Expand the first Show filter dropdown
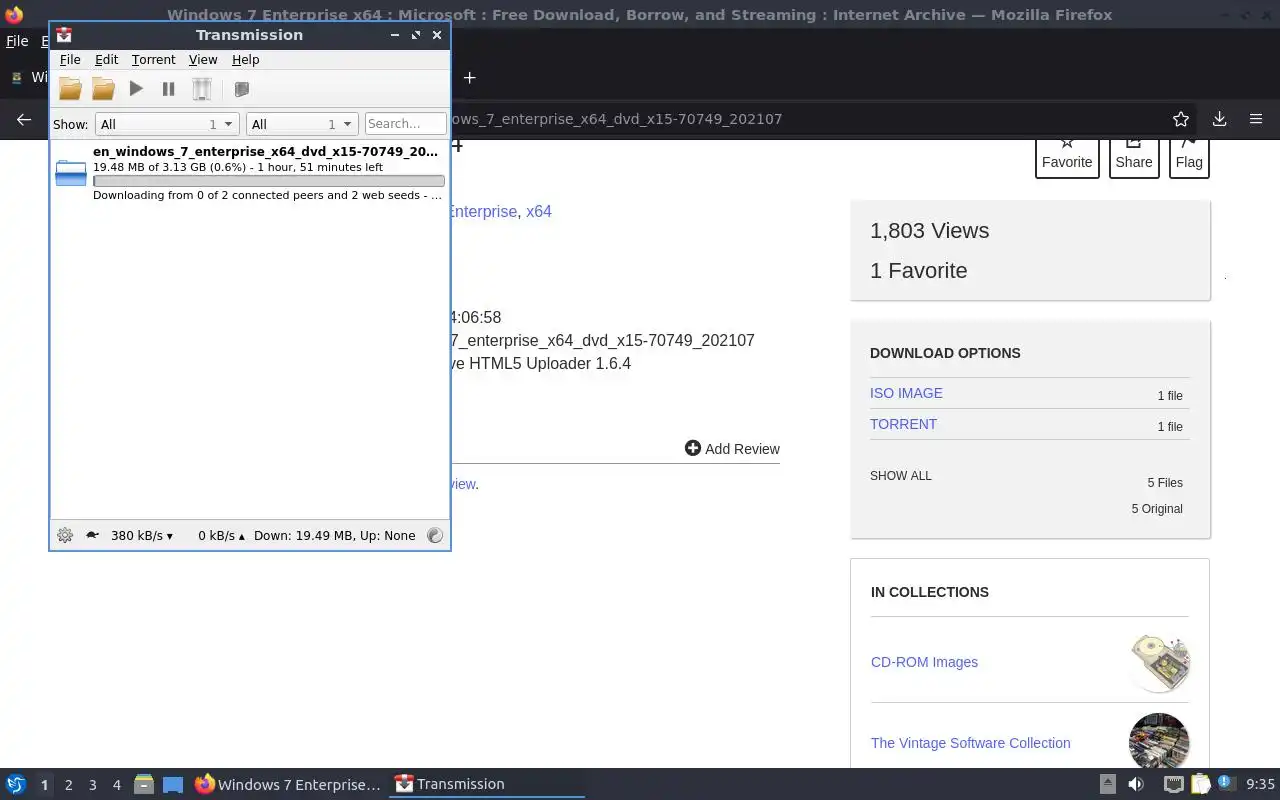The image size is (1280, 800). tap(166, 124)
